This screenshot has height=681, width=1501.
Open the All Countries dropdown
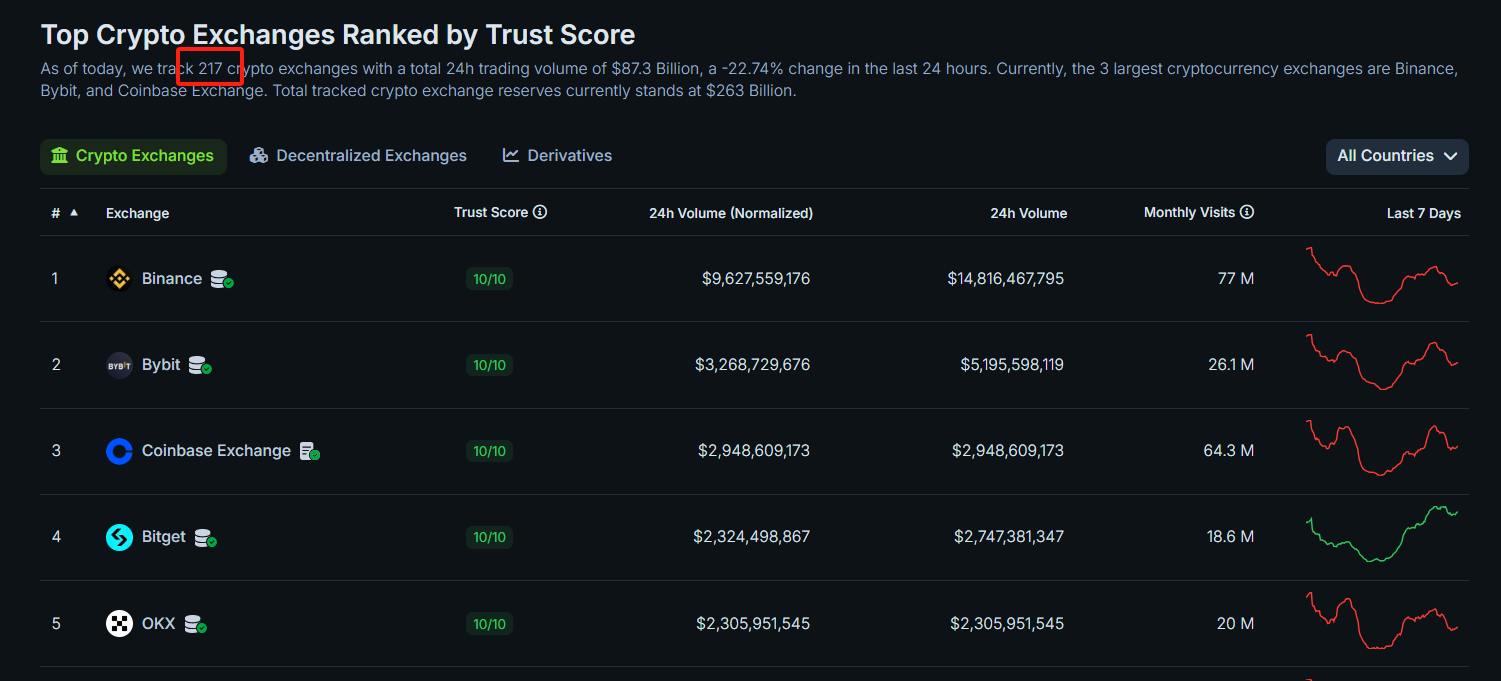coord(1397,156)
